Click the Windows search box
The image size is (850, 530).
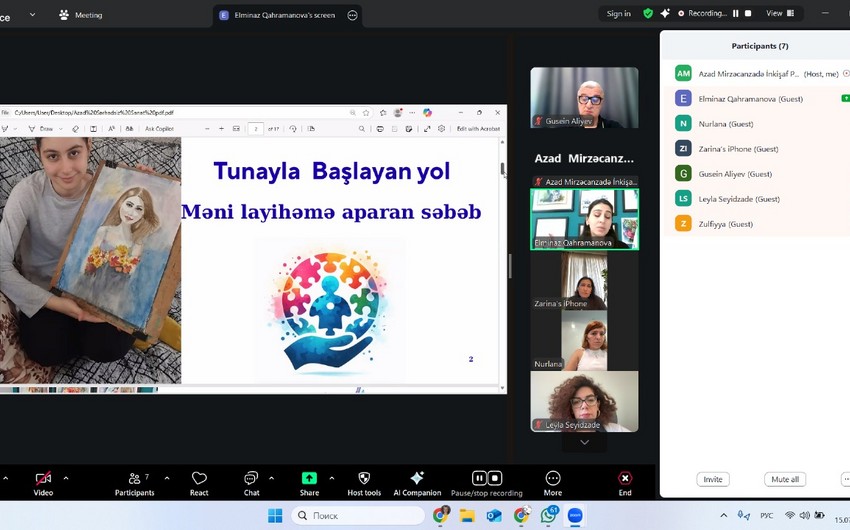[358, 515]
